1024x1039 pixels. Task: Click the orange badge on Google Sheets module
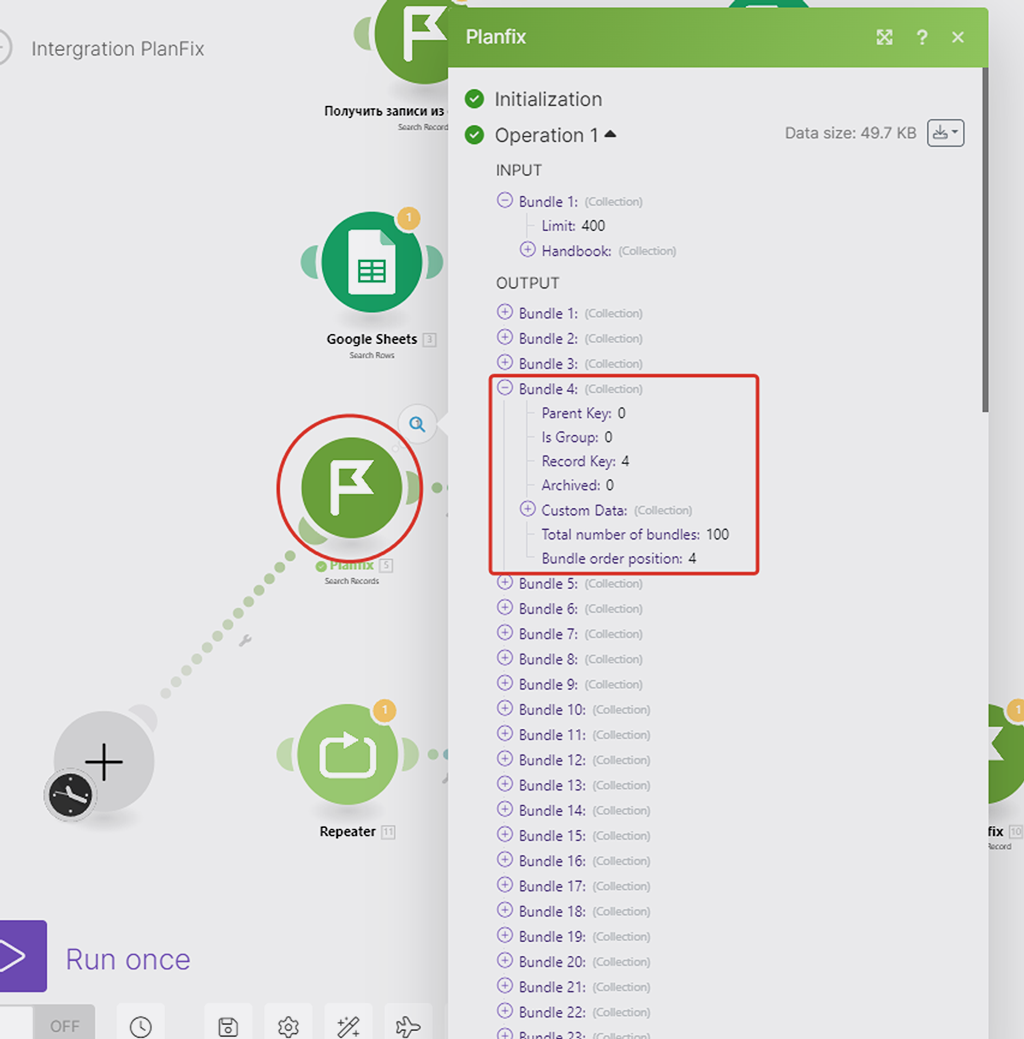[409, 217]
